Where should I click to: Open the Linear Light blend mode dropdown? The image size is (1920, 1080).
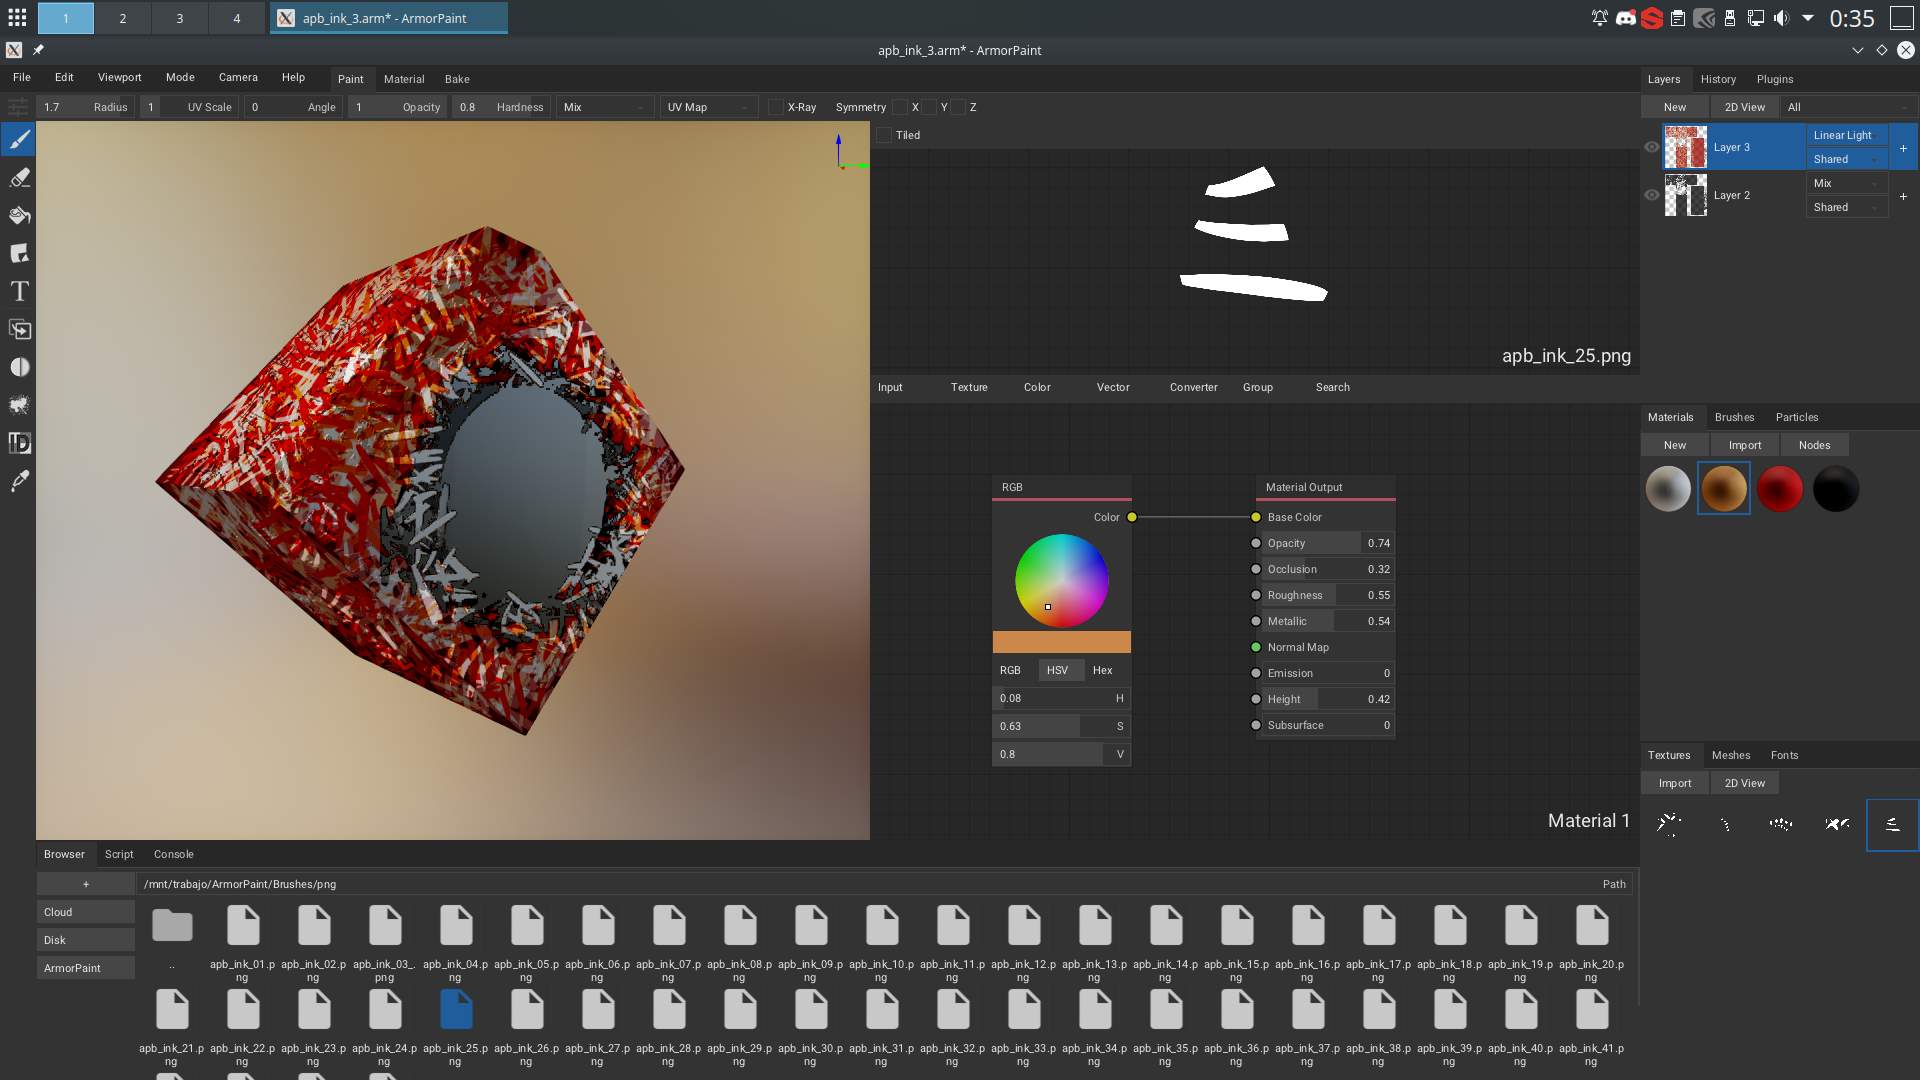1845,135
